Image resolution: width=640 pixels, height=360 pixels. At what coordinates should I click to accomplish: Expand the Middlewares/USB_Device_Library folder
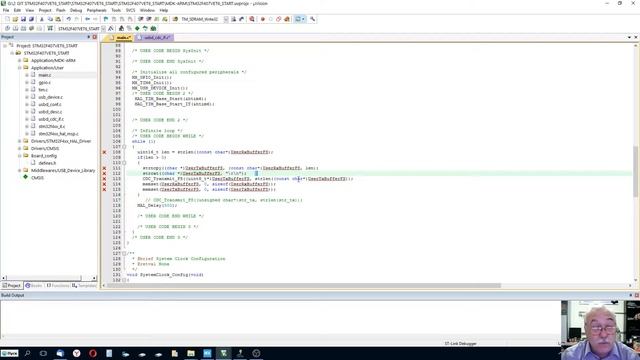(20, 171)
